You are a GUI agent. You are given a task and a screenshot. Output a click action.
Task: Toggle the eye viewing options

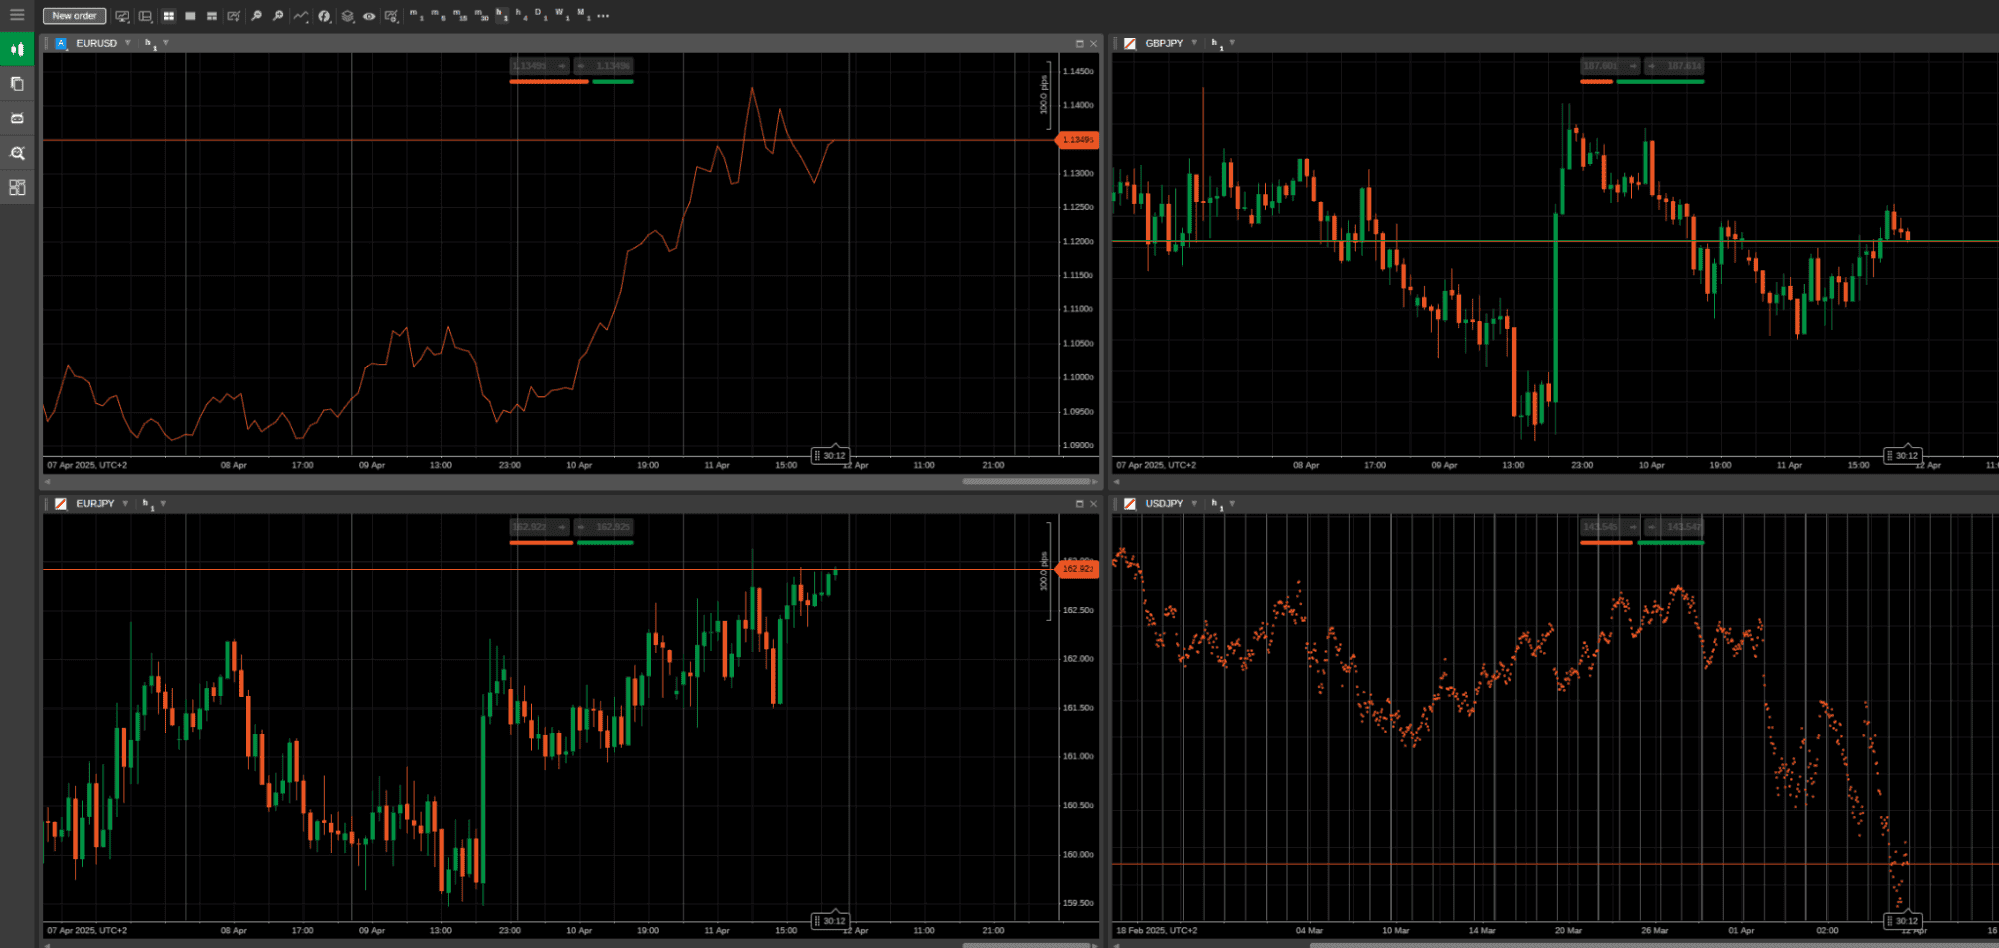369,16
